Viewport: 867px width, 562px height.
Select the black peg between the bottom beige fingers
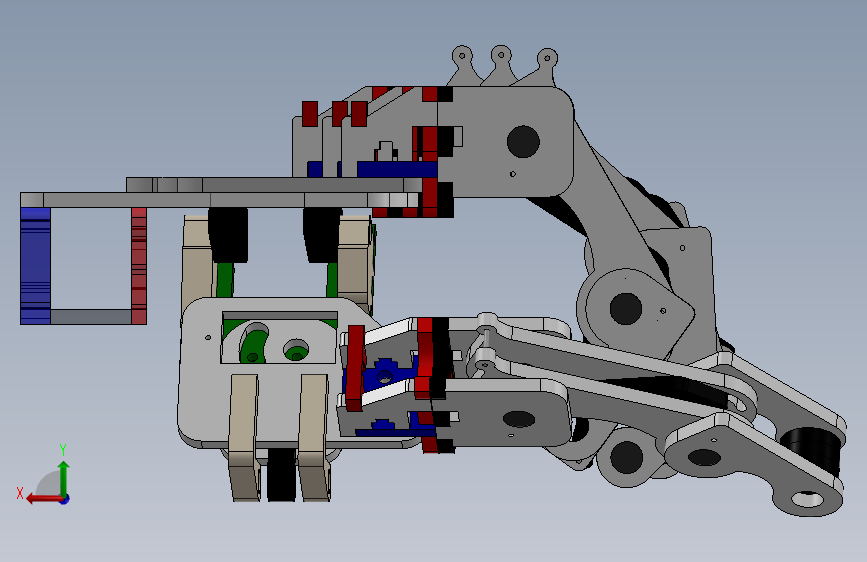[x=281, y=475]
